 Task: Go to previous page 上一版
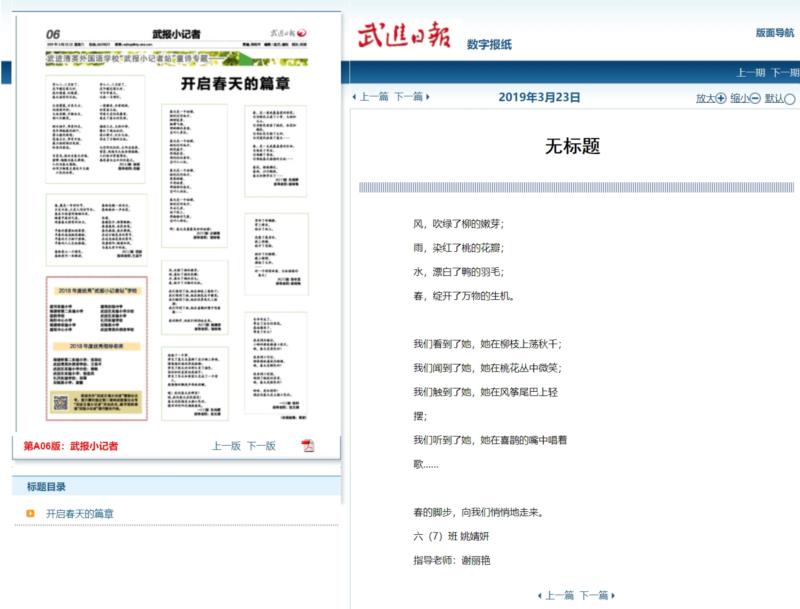pyautogui.click(x=226, y=446)
